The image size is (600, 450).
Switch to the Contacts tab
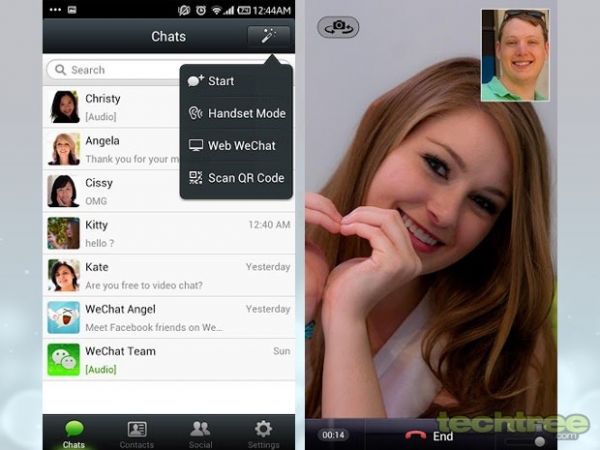tap(137, 434)
